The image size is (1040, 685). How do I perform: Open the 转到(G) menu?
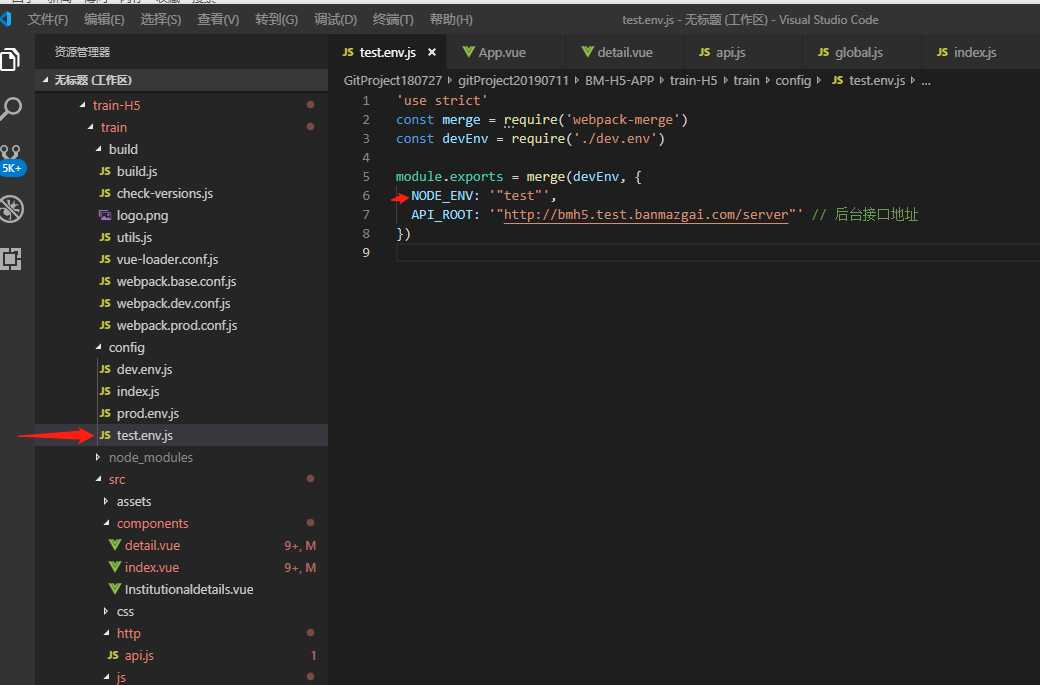pyautogui.click(x=277, y=19)
